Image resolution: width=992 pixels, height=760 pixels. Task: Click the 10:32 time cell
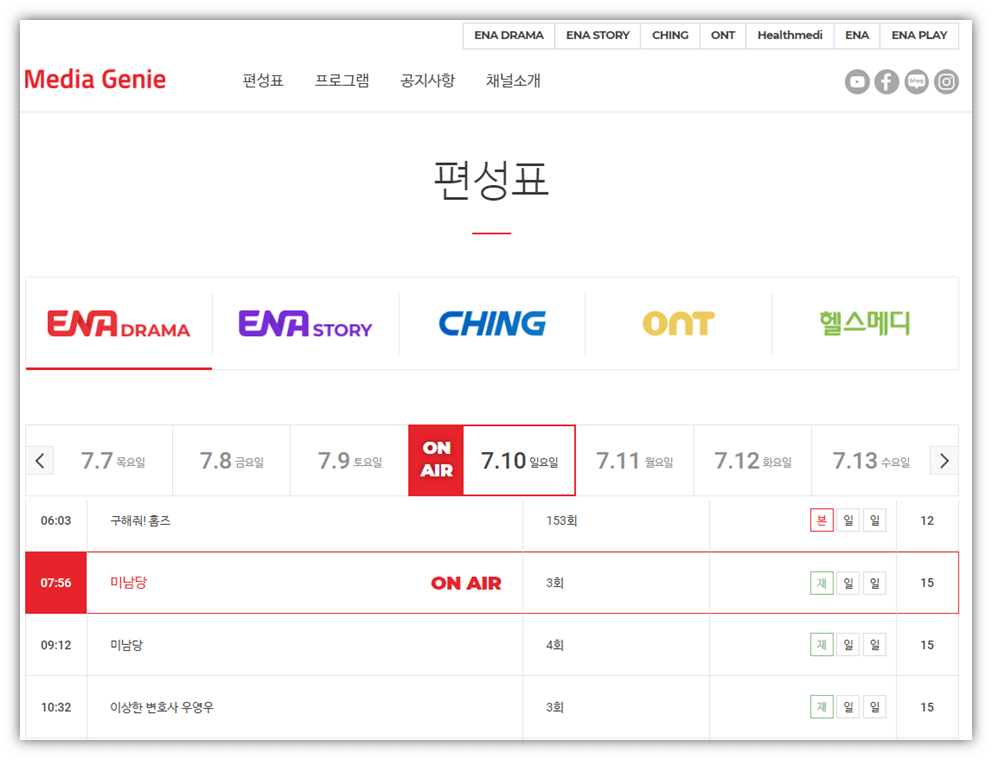click(56, 707)
